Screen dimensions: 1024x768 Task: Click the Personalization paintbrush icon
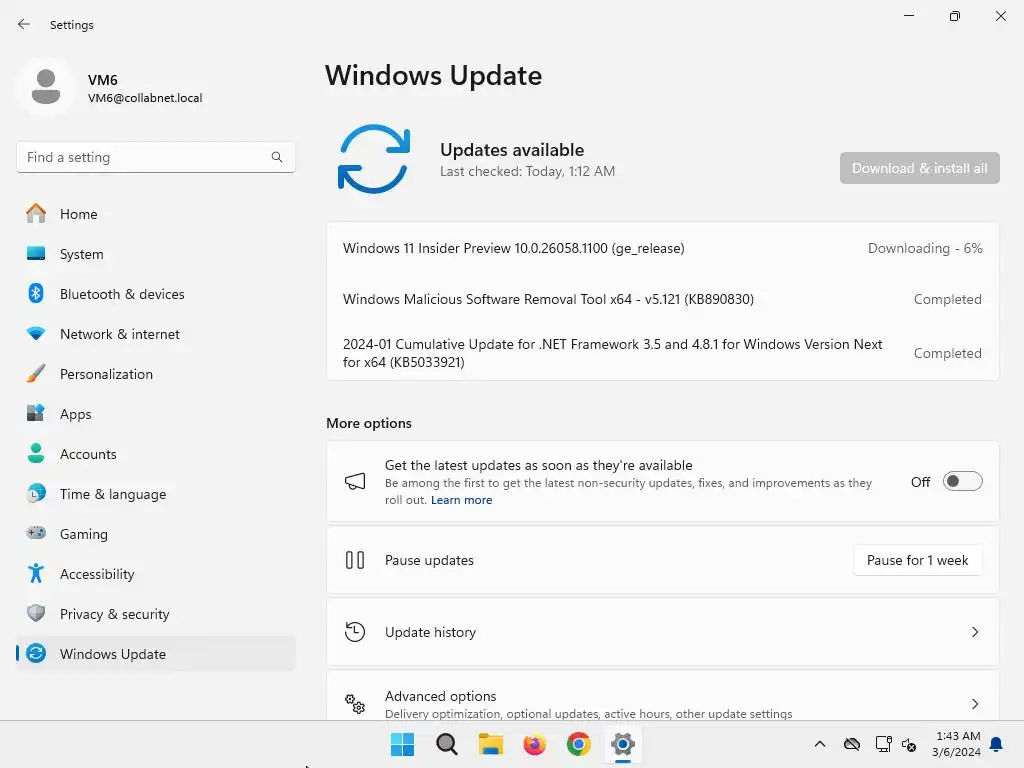[x=36, y=374]
